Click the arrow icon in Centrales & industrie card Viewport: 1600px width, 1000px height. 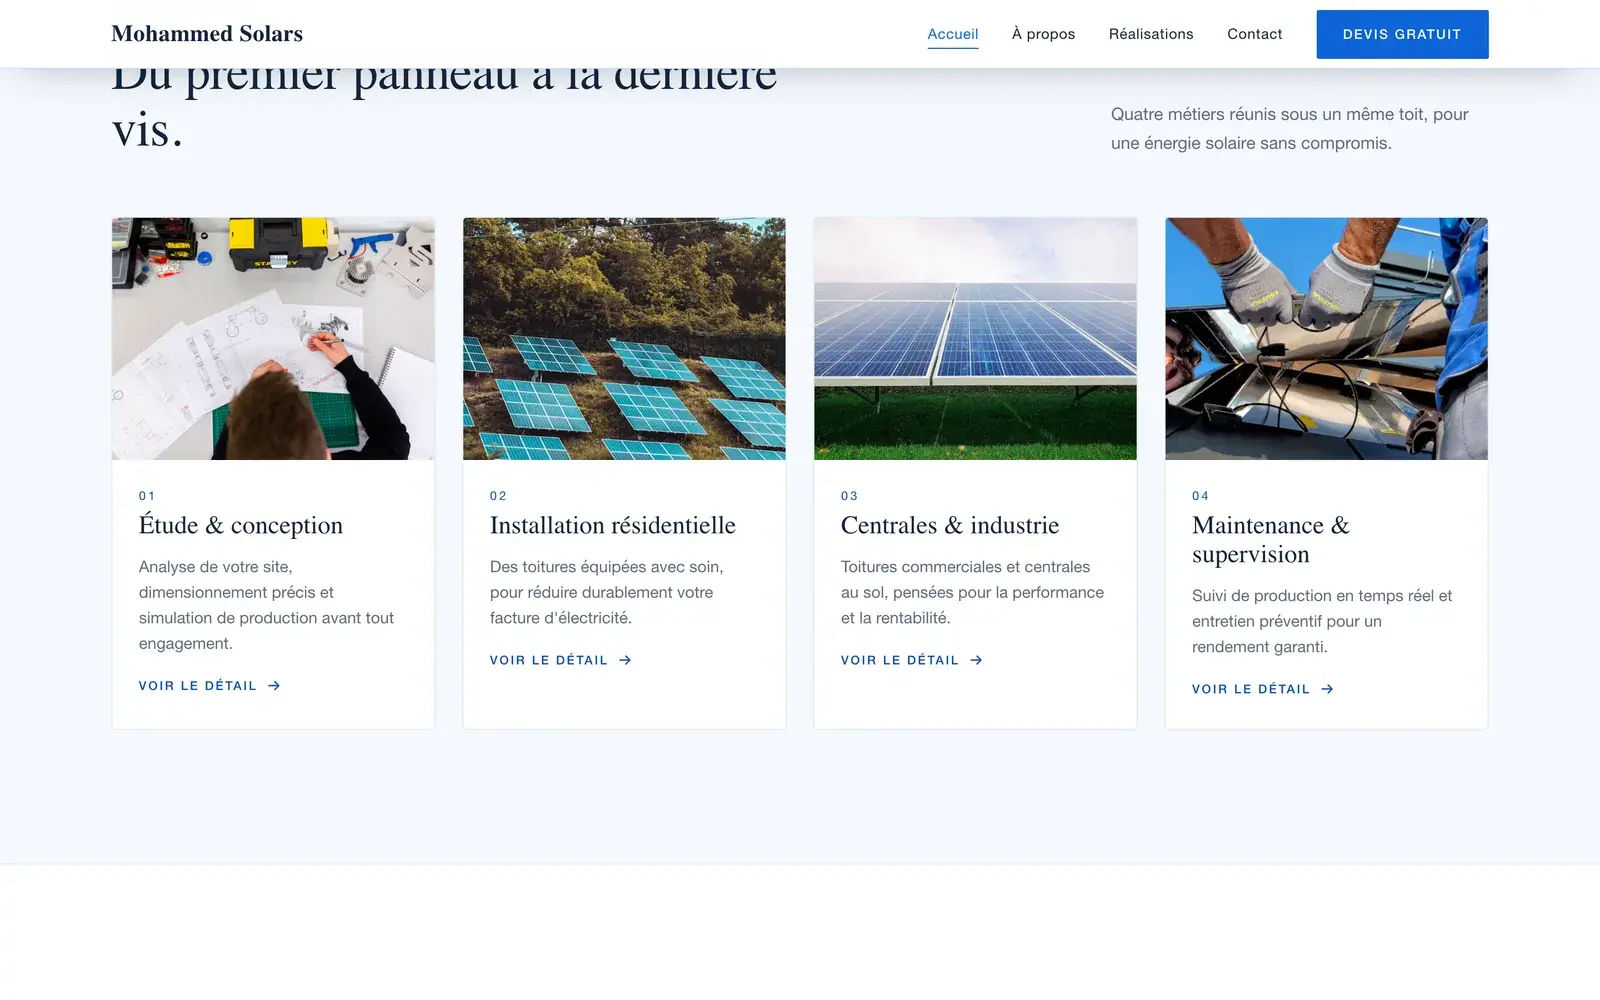click(976, 660)
